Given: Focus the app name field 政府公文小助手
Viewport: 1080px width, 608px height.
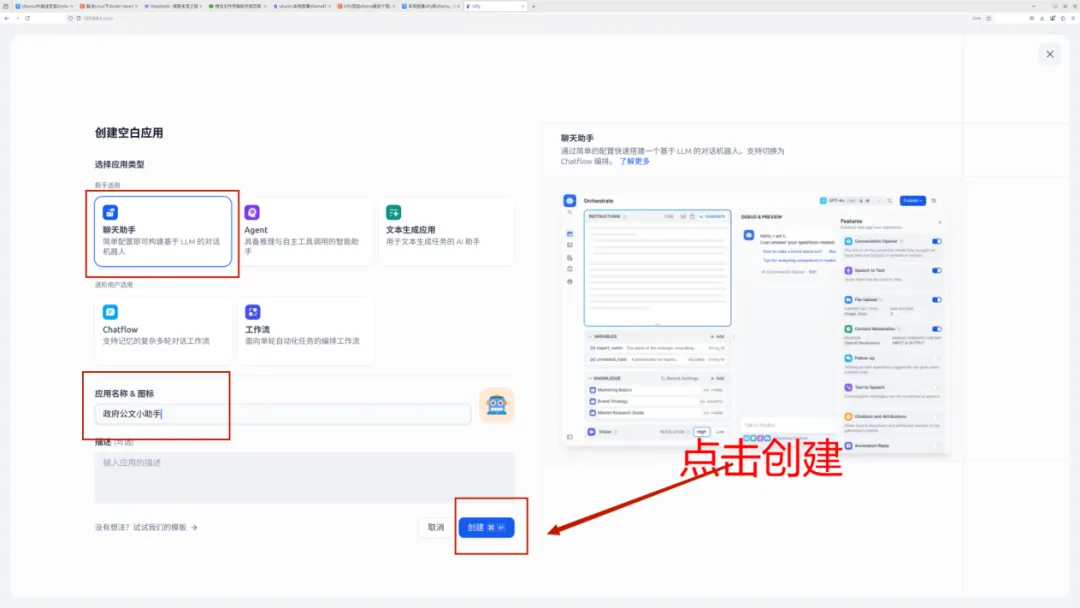Looking at the screenshot, I should point(282,414).
